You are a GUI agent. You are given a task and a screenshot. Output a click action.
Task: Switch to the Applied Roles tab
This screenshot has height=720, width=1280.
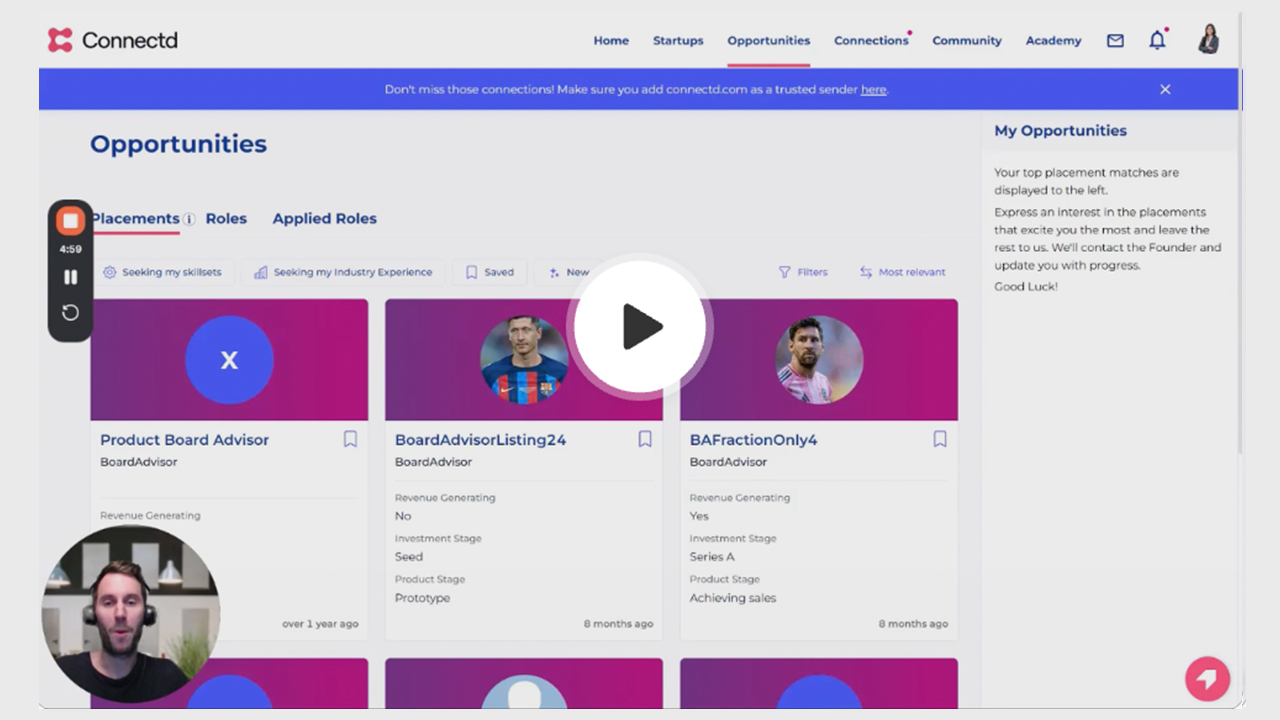(325, 219)
